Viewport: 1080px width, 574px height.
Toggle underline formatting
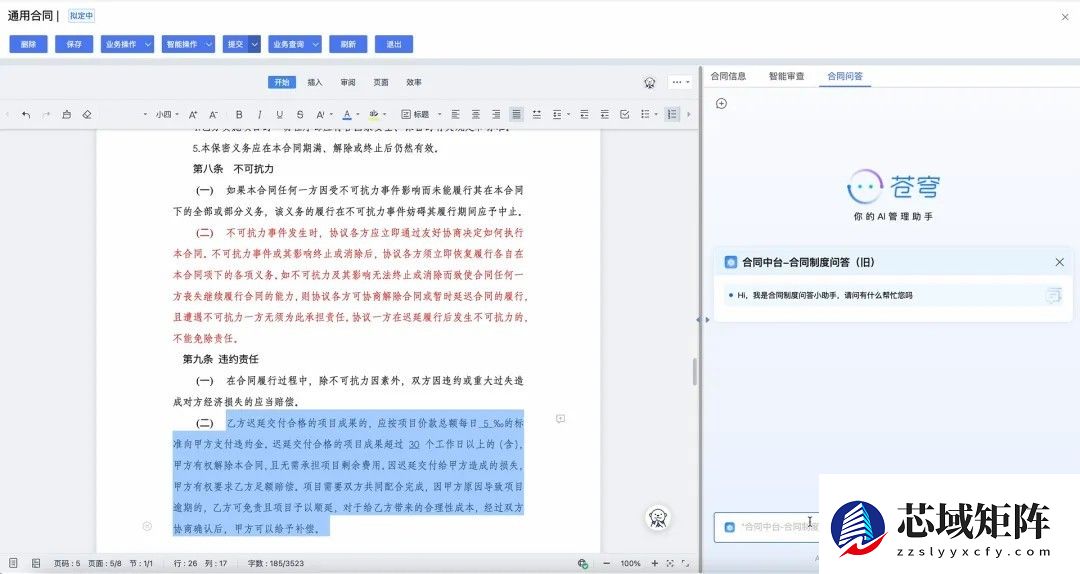pos(279,114)
